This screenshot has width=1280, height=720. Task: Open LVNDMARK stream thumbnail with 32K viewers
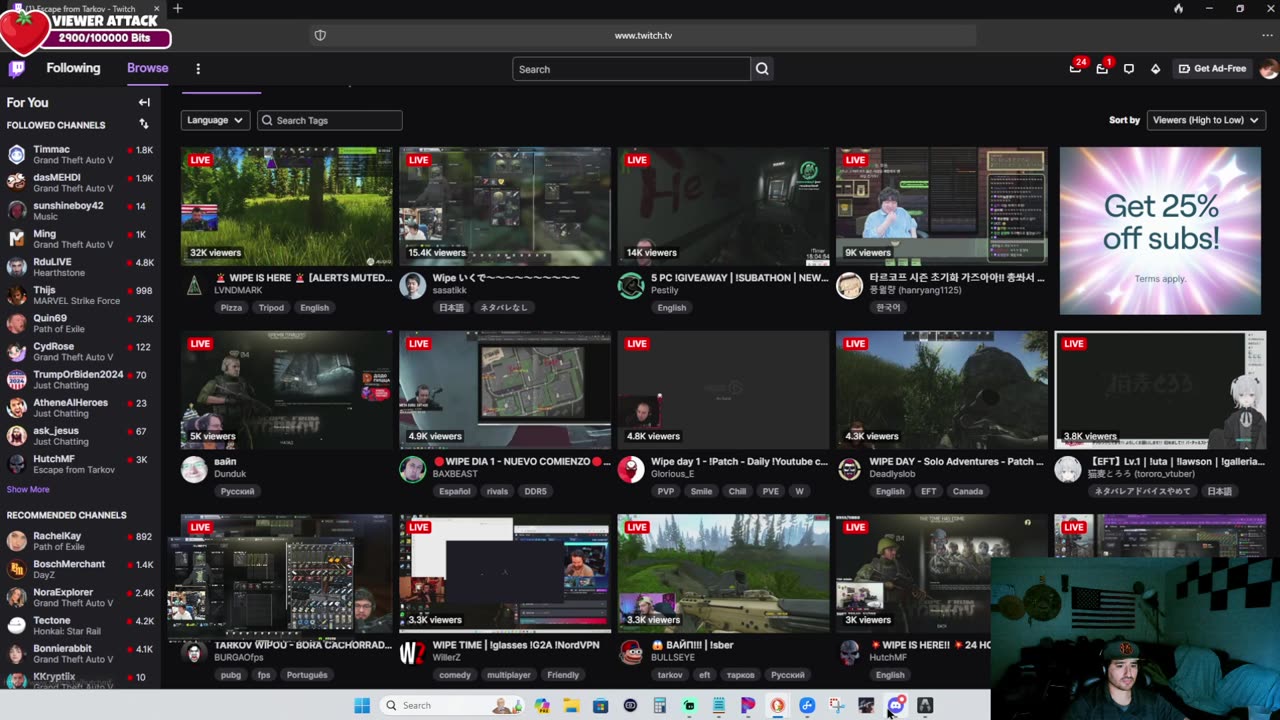287,206
